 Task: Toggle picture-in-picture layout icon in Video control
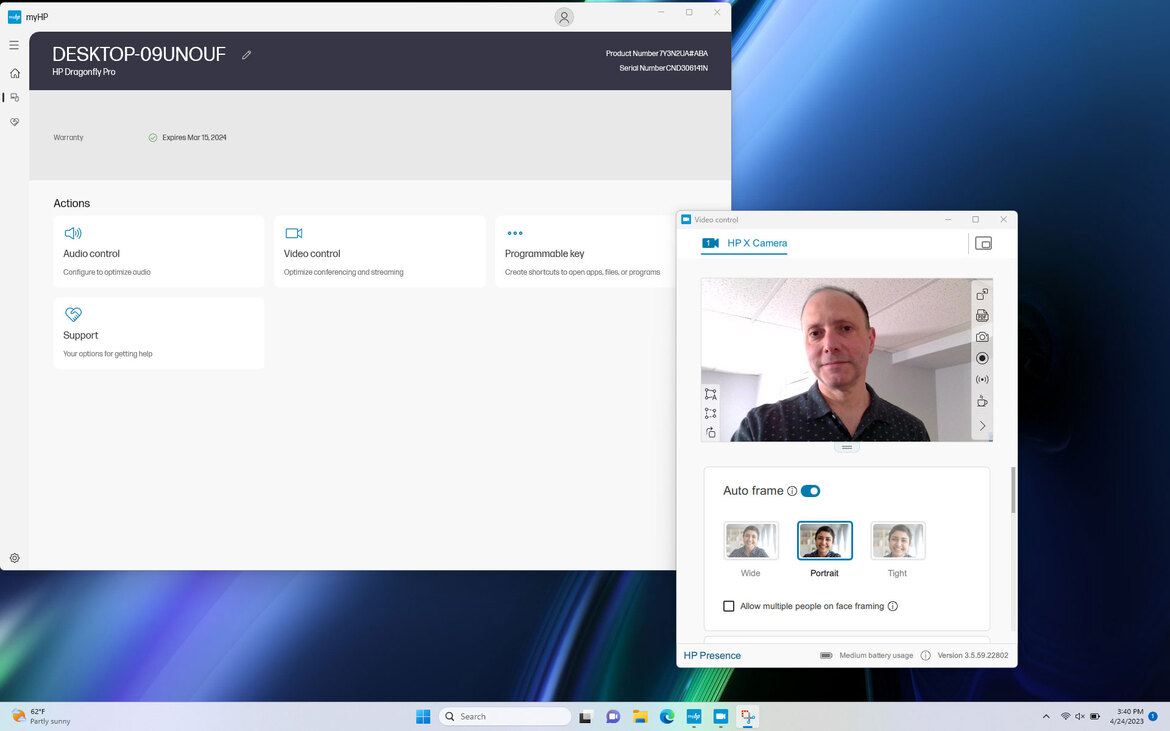[x=983, y=243]
